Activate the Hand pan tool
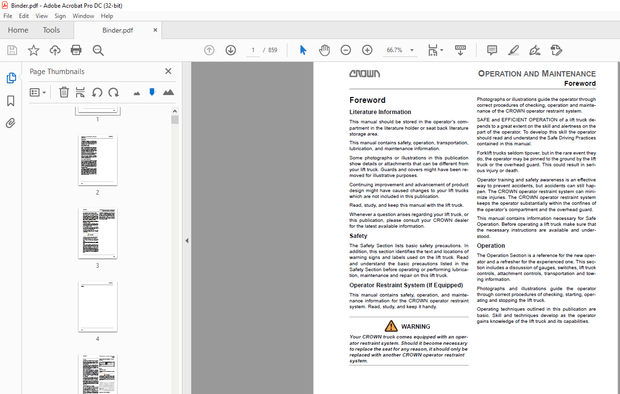620x394 pixels. 324,50
